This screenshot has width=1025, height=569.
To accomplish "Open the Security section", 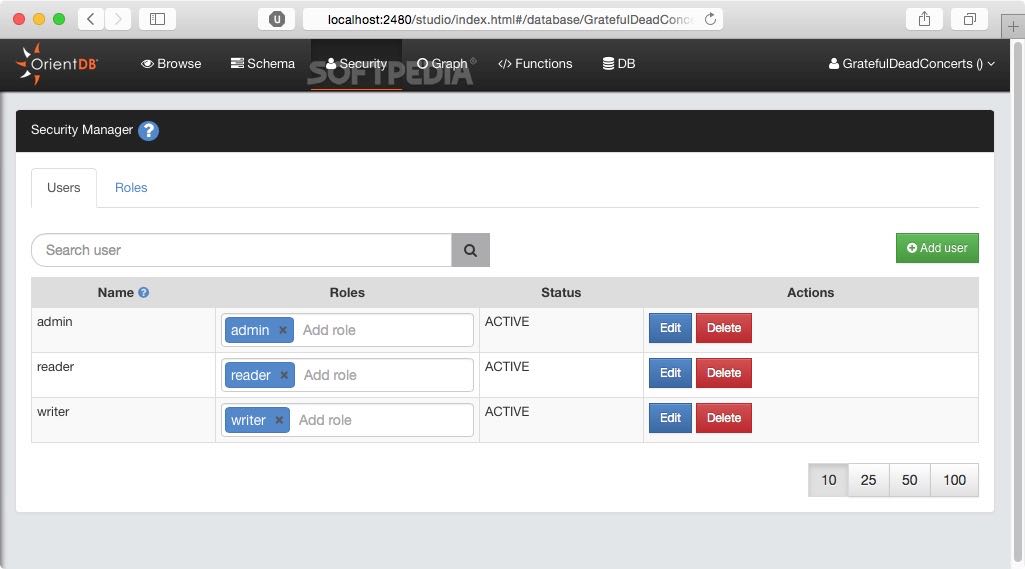I will pyautogui.click(x=356, y=63).
